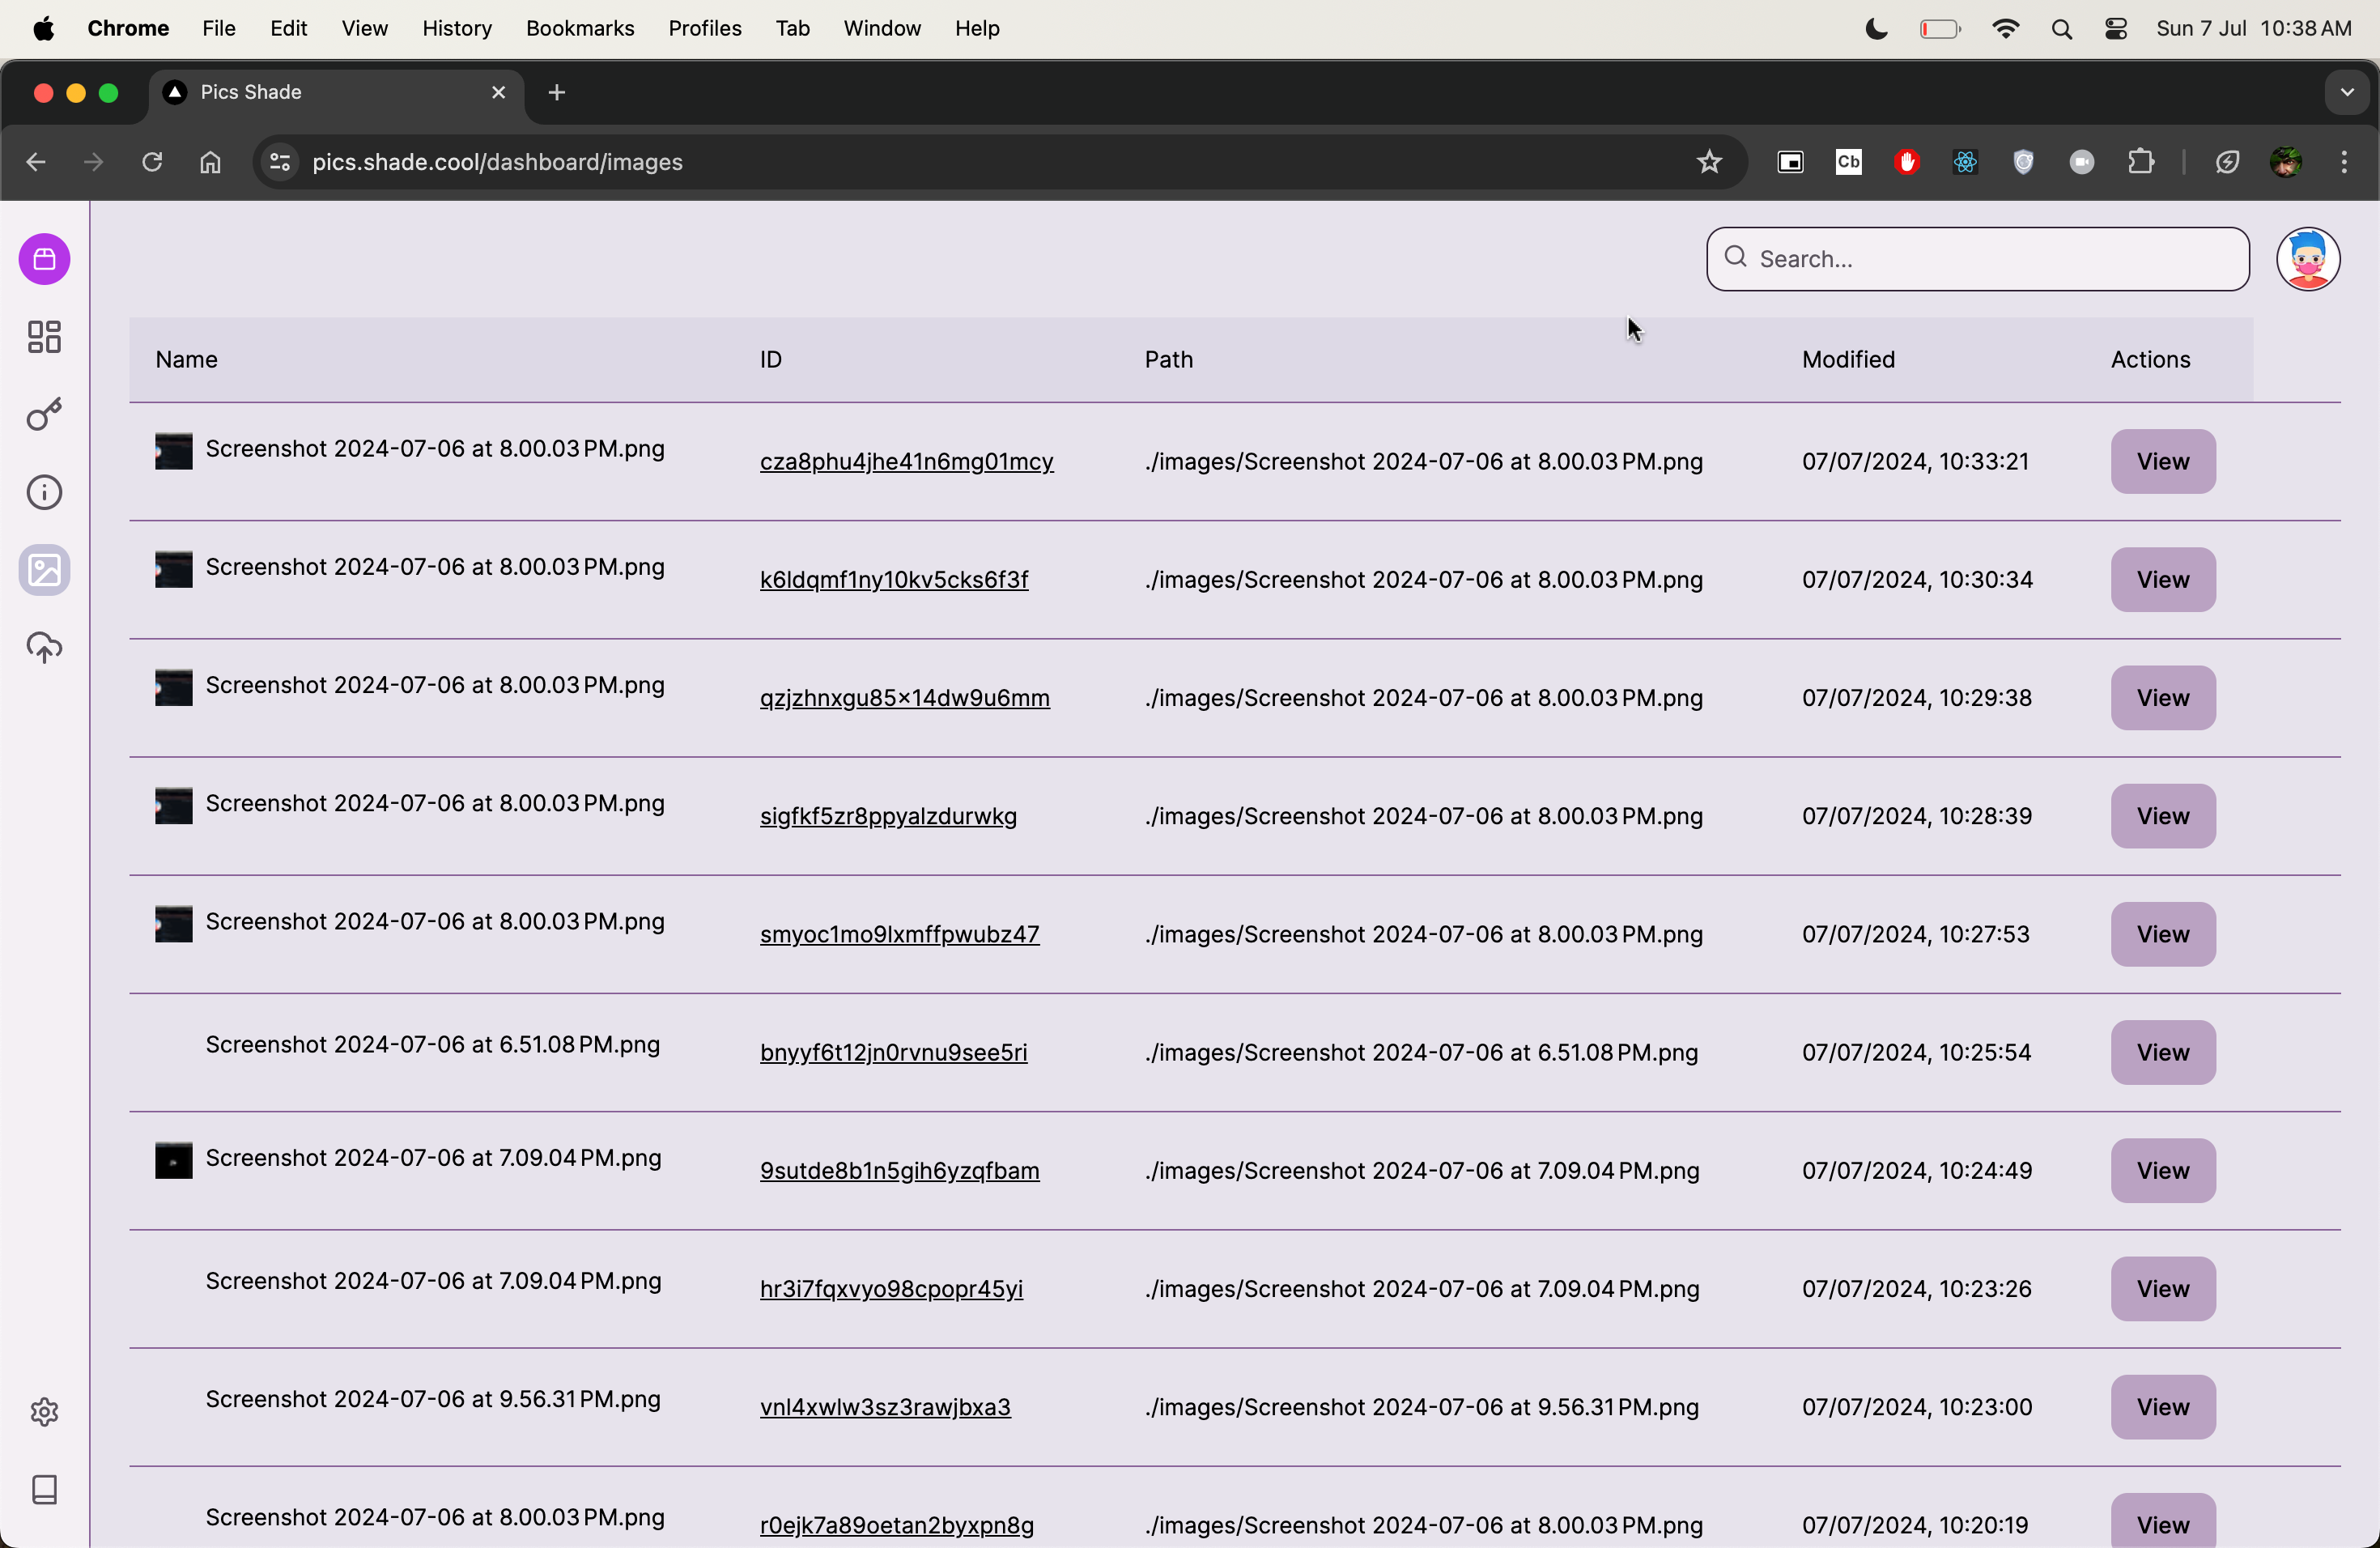
Task: Click the browser back arrow
Action: [x=37, y=162]
